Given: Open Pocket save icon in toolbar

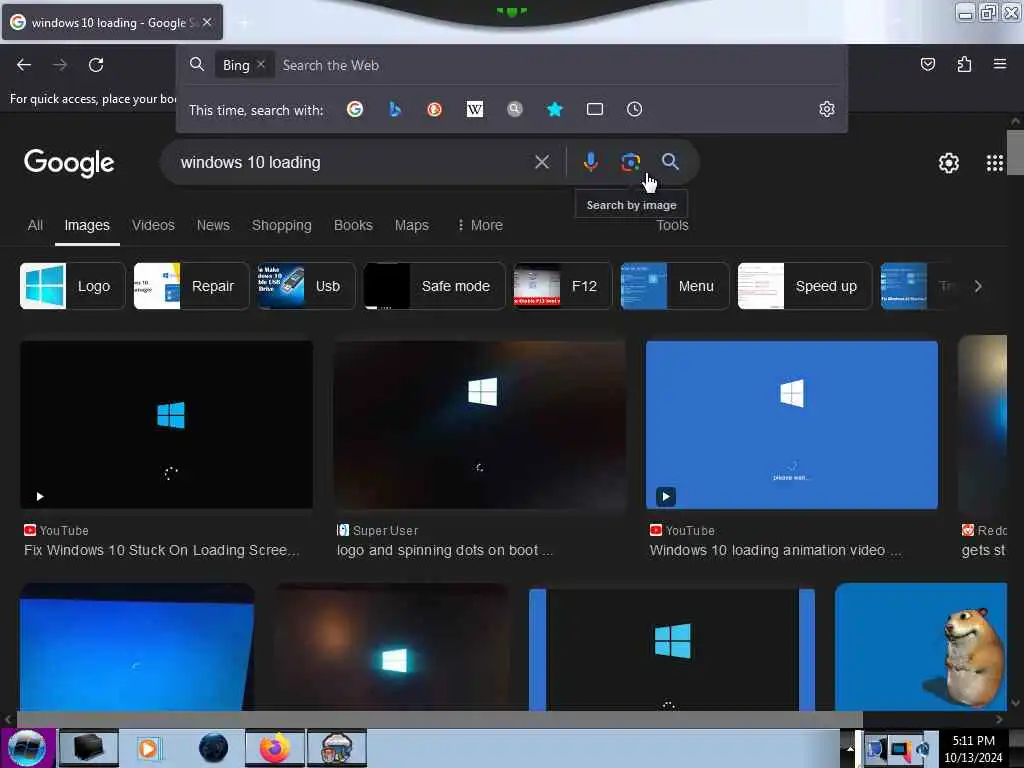Looking at the screenshot, I should click(927, 64).
